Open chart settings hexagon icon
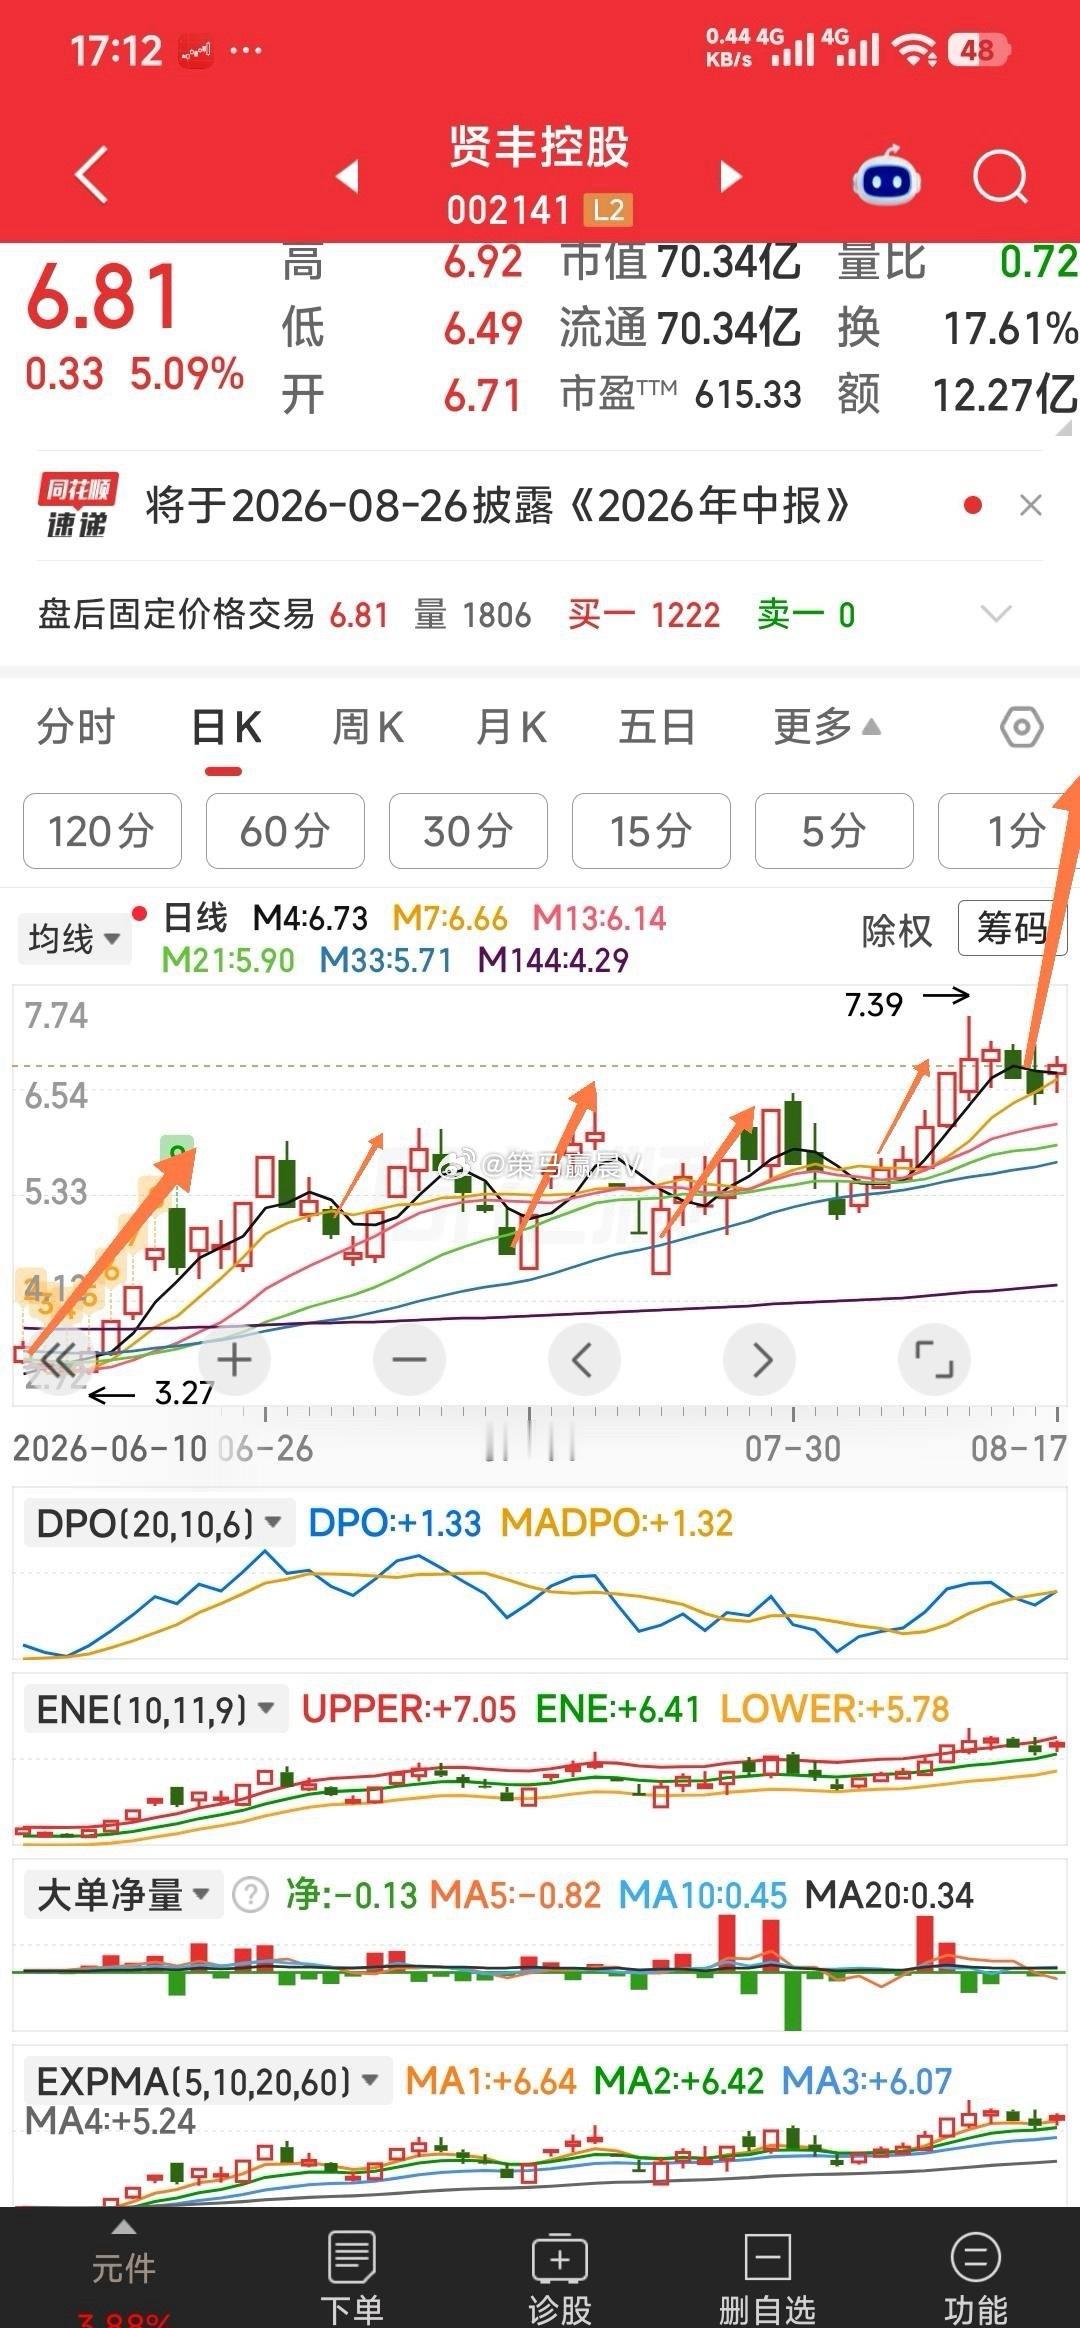The image size is (1080, 2328). point(1022,727)
